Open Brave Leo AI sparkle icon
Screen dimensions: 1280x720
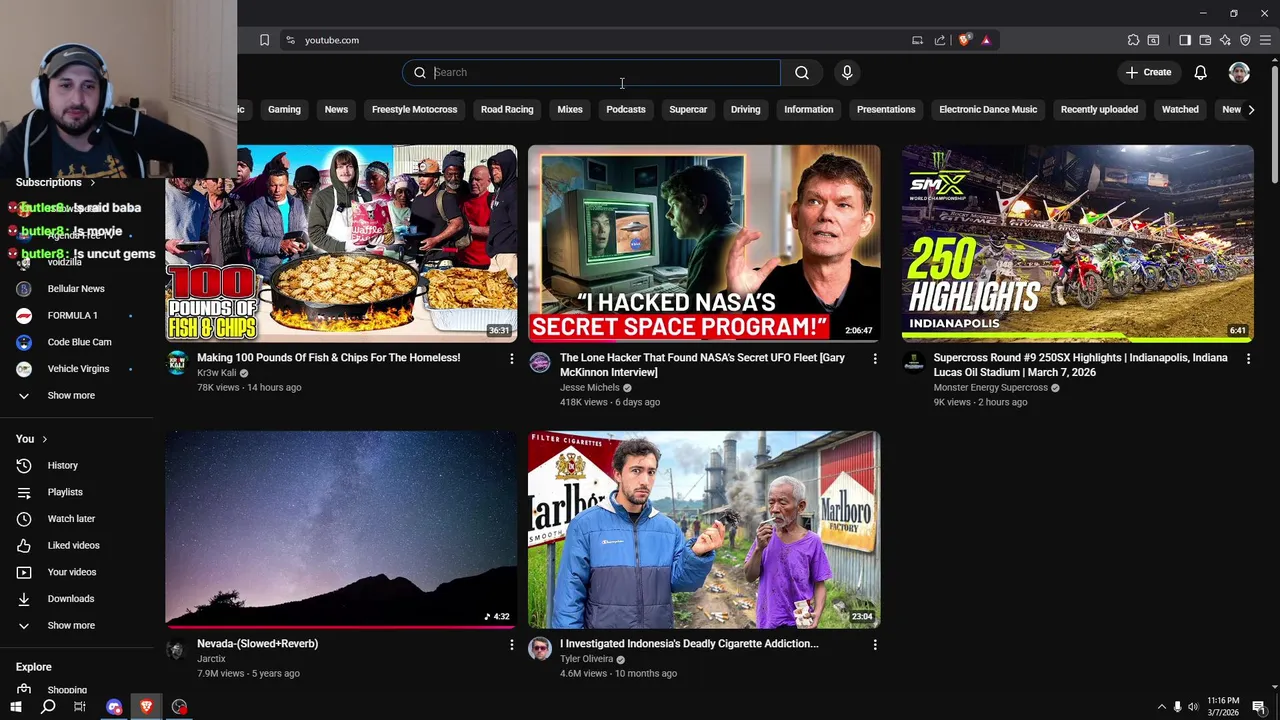(x=1225, y=40)
